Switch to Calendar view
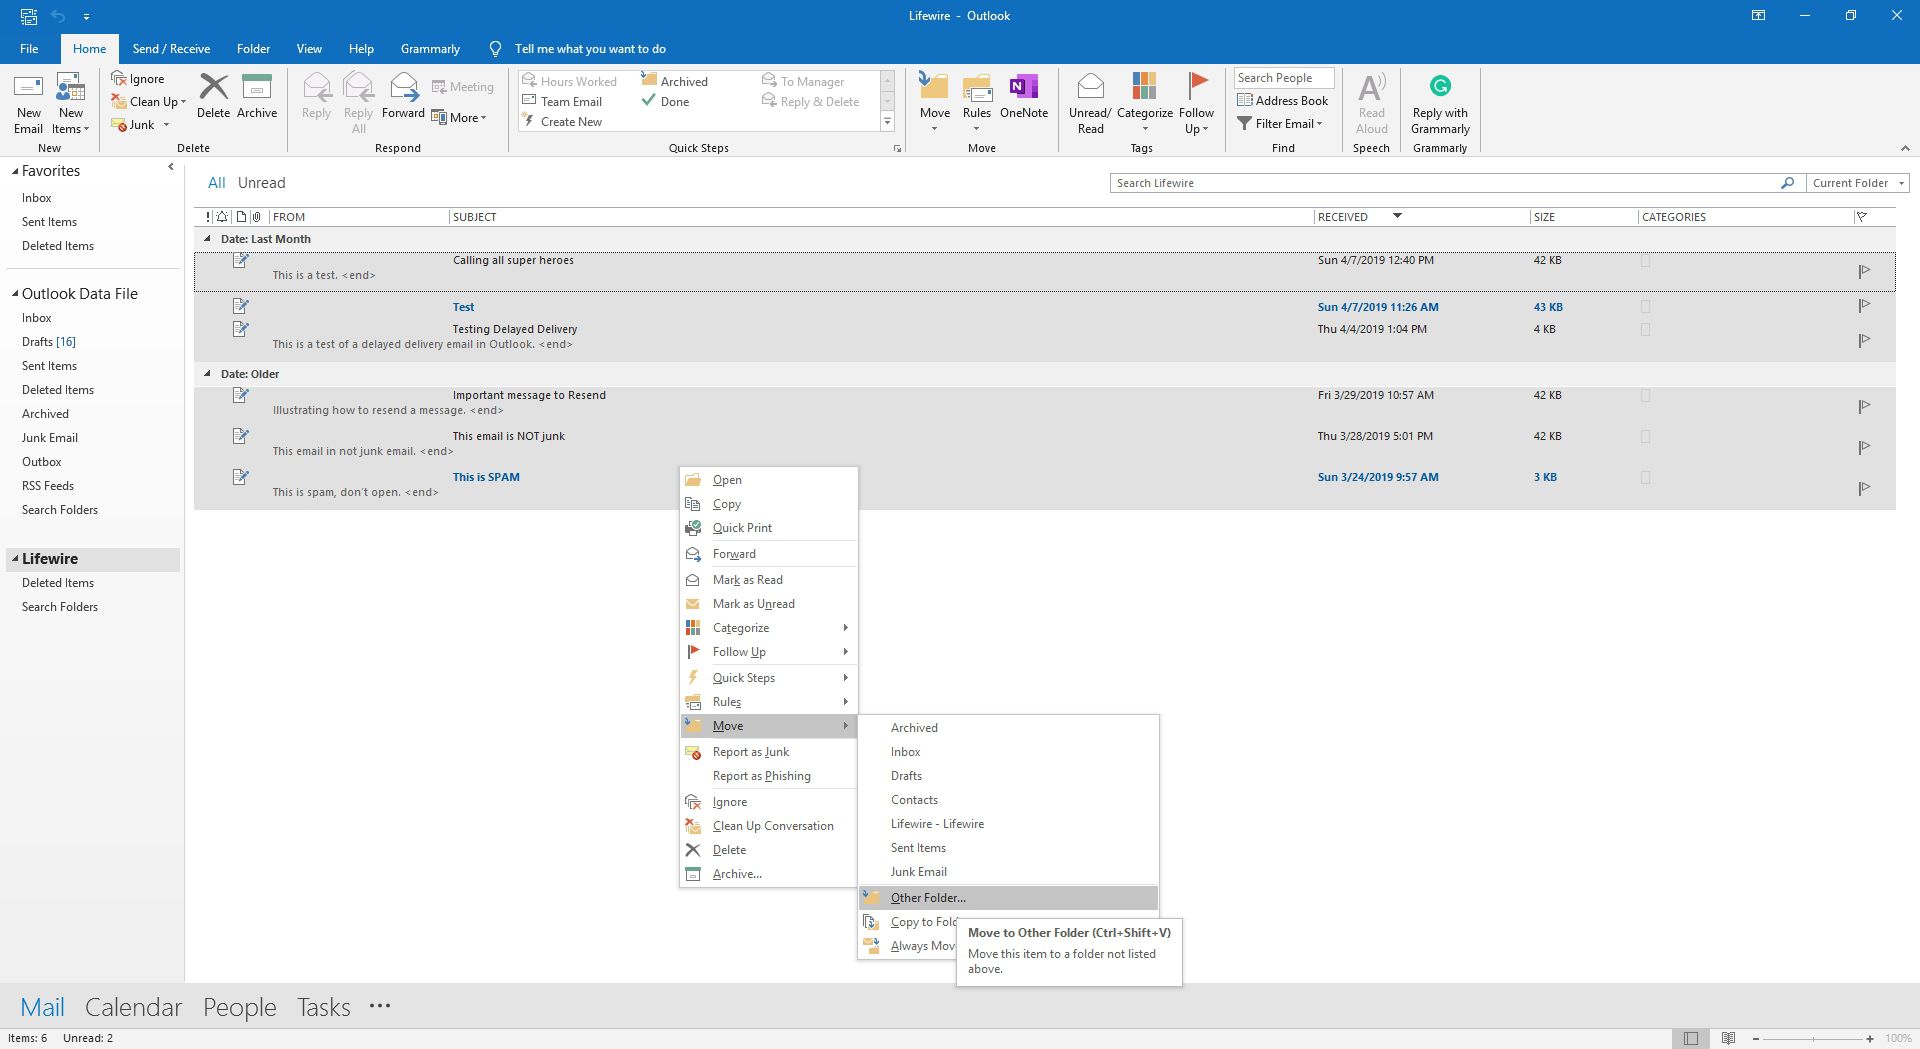Screen dimensions: 1920x1049 click(133, 1007)
